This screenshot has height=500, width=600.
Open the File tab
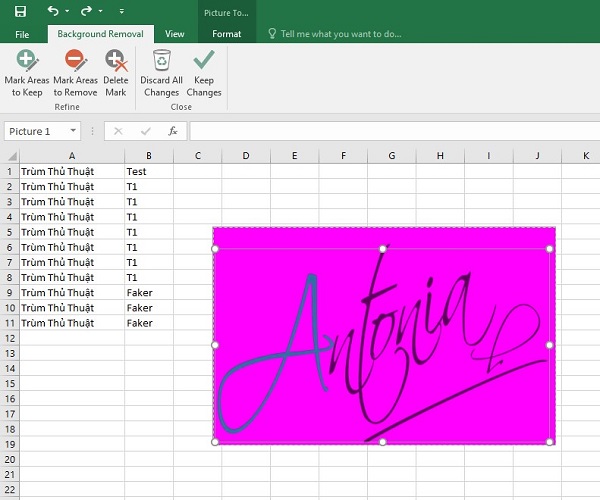(22, 34)
